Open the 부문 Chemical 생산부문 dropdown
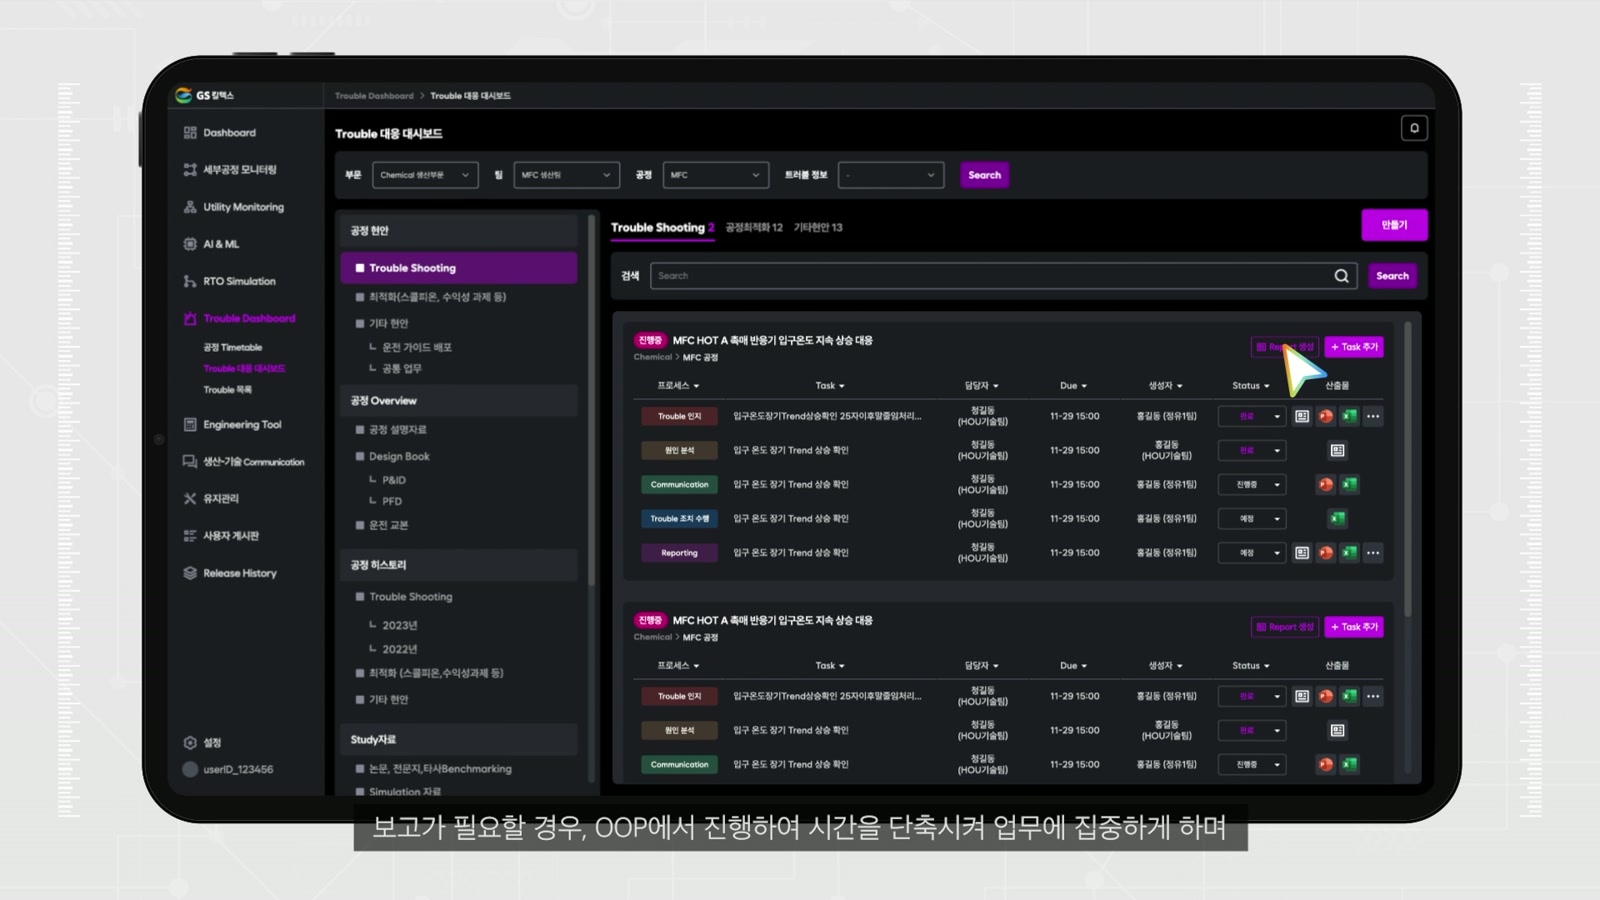 pos(425,175)
